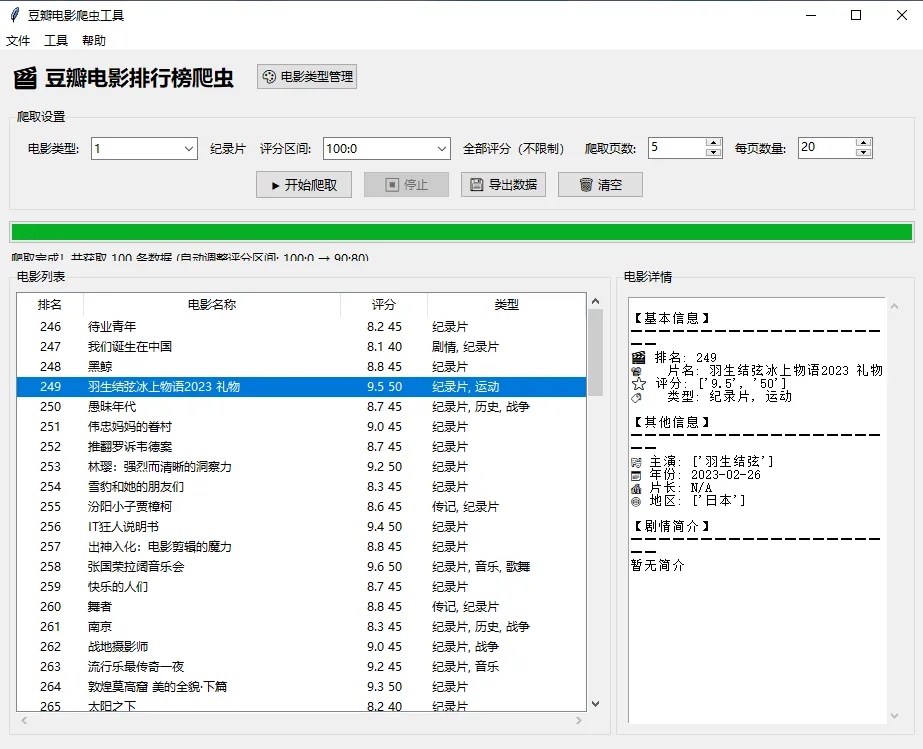Screen dimensions: 923x749
Task: Expand the 评分区间 combo box
Action: click(x=442, y=148)
